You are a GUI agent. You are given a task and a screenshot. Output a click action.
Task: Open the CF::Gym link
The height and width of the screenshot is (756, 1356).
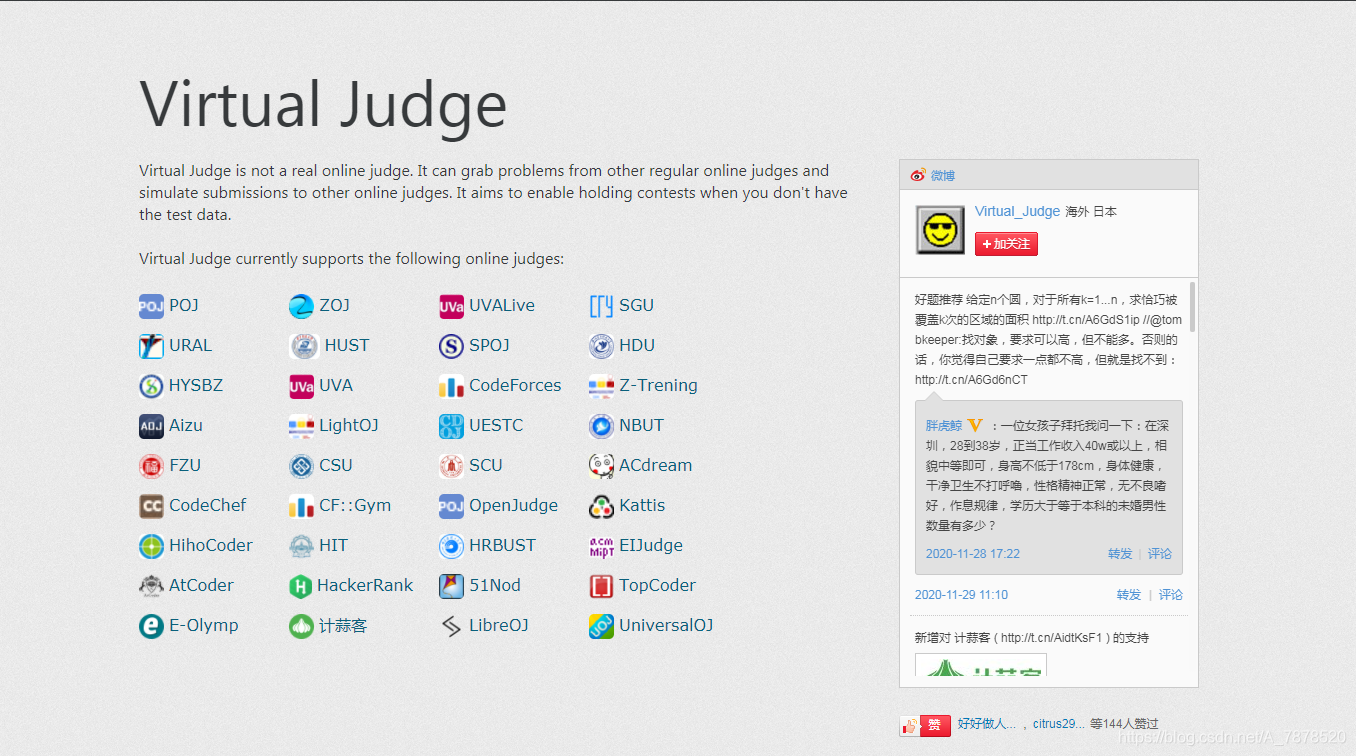(x=355, y=505)
